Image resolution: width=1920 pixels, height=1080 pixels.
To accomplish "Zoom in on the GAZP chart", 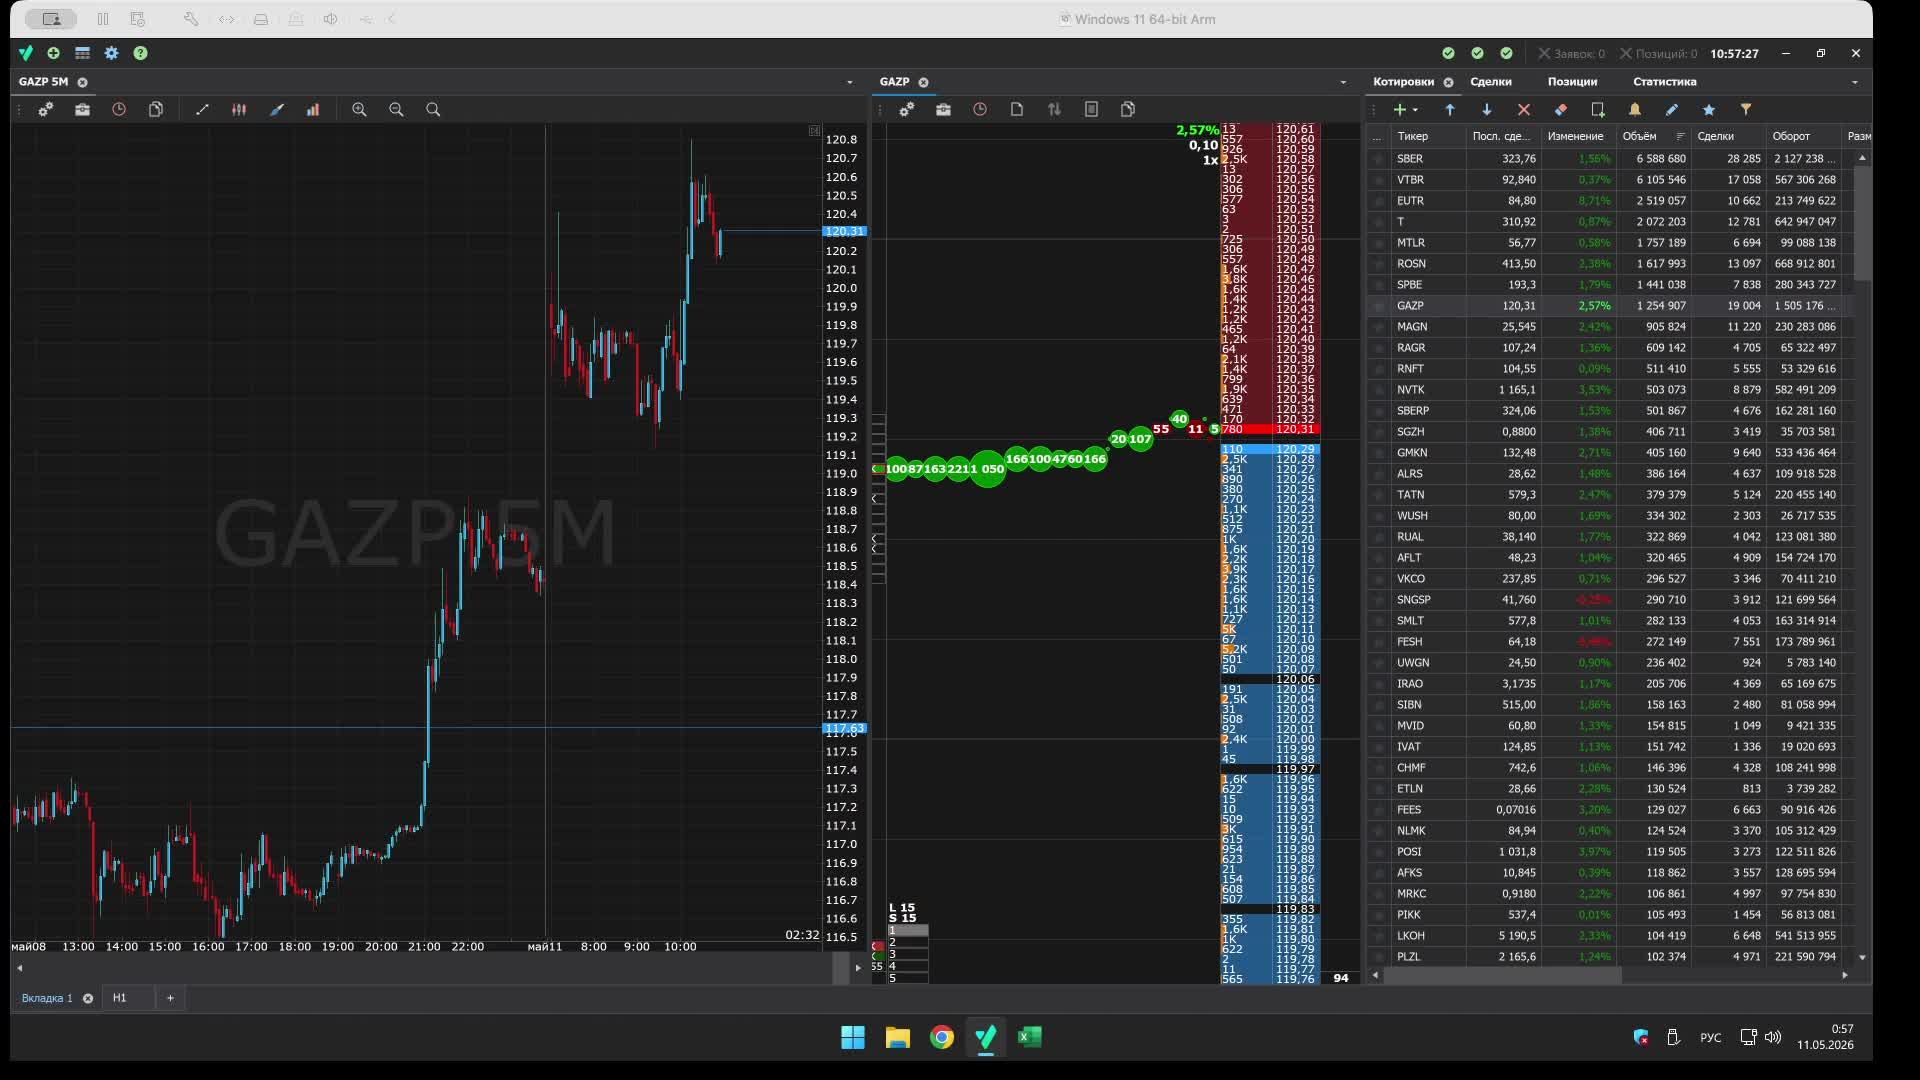I will point(359,110).
